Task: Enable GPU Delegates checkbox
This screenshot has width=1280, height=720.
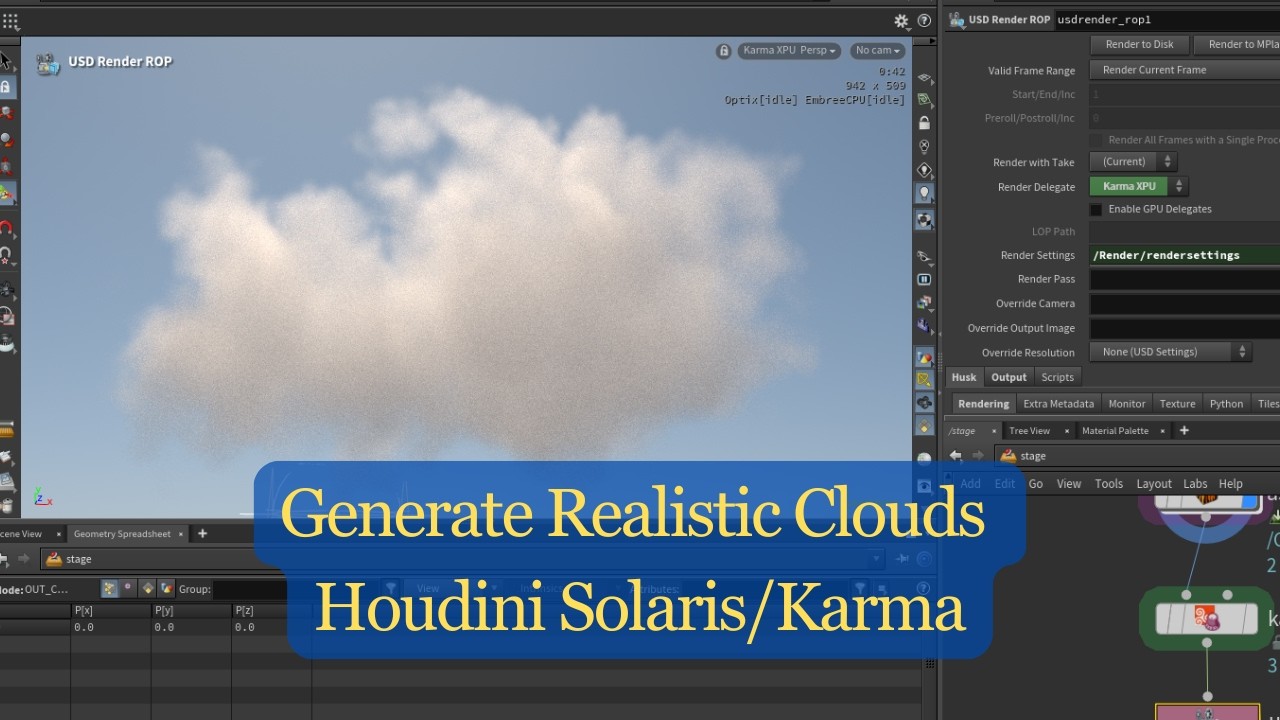Action: pyautogui.click(x=1096, y=209)
